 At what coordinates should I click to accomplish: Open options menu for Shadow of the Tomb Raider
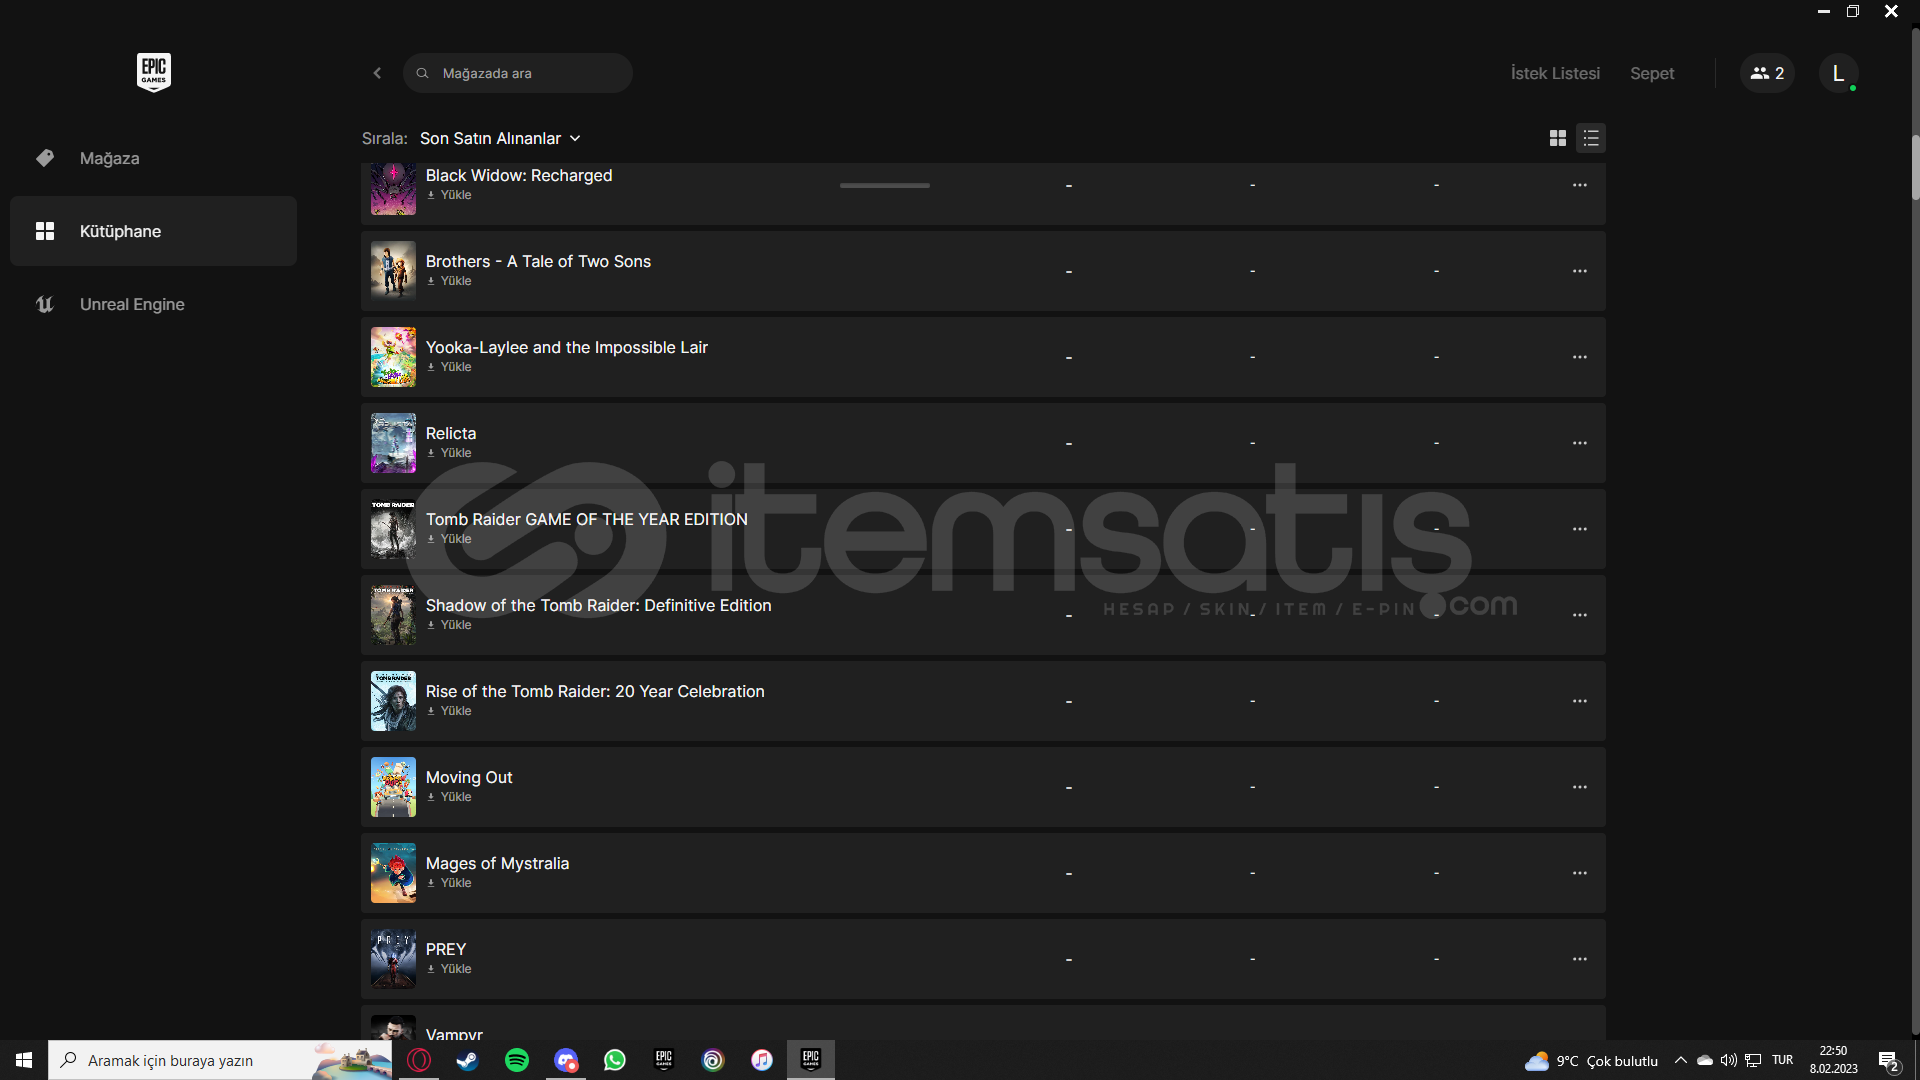pyautogui.click(x=1580, y=615)
